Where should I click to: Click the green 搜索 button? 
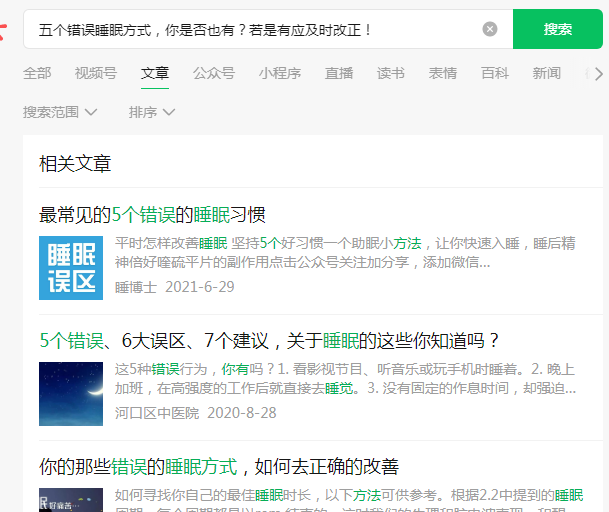[558, 29]
